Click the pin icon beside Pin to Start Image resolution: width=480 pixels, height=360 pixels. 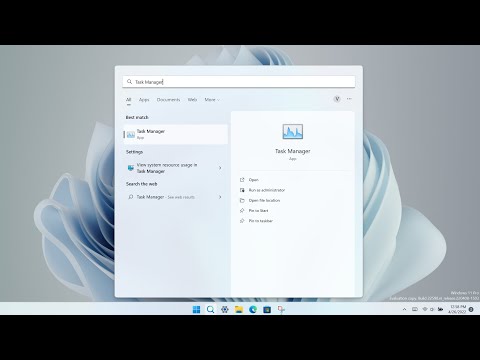(242, 211)
